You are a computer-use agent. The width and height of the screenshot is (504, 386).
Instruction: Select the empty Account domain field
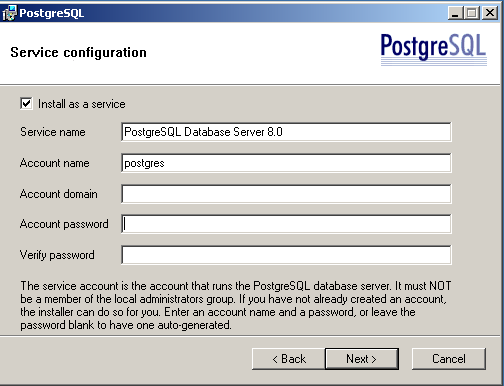(x=286, y=194)
